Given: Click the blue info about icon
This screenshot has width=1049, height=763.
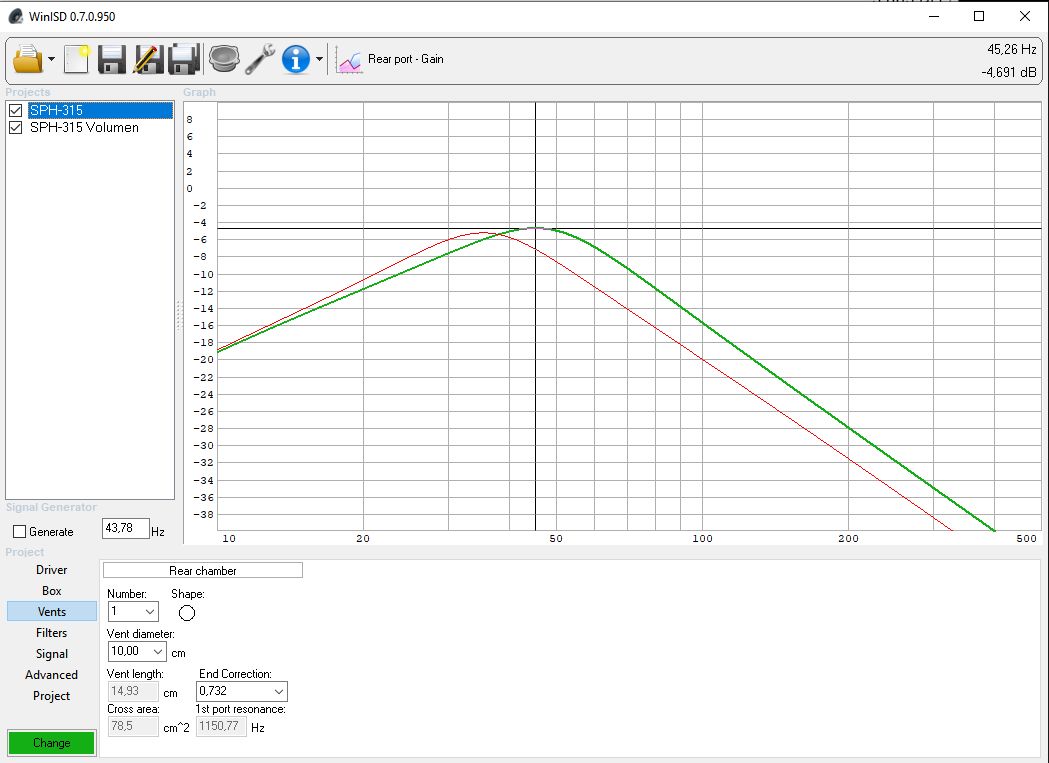Looking at the screenshot, I should [x=296, y=59].
